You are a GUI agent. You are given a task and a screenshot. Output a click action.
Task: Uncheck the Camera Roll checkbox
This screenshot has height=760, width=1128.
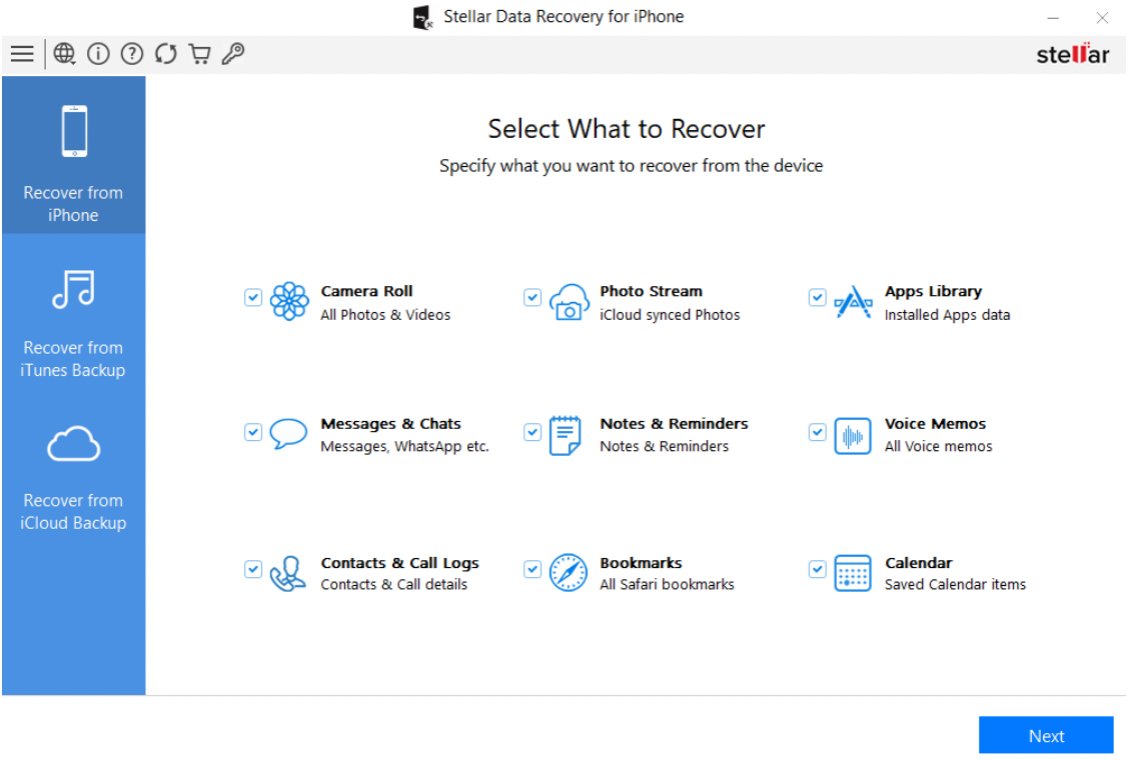point(253,297)
